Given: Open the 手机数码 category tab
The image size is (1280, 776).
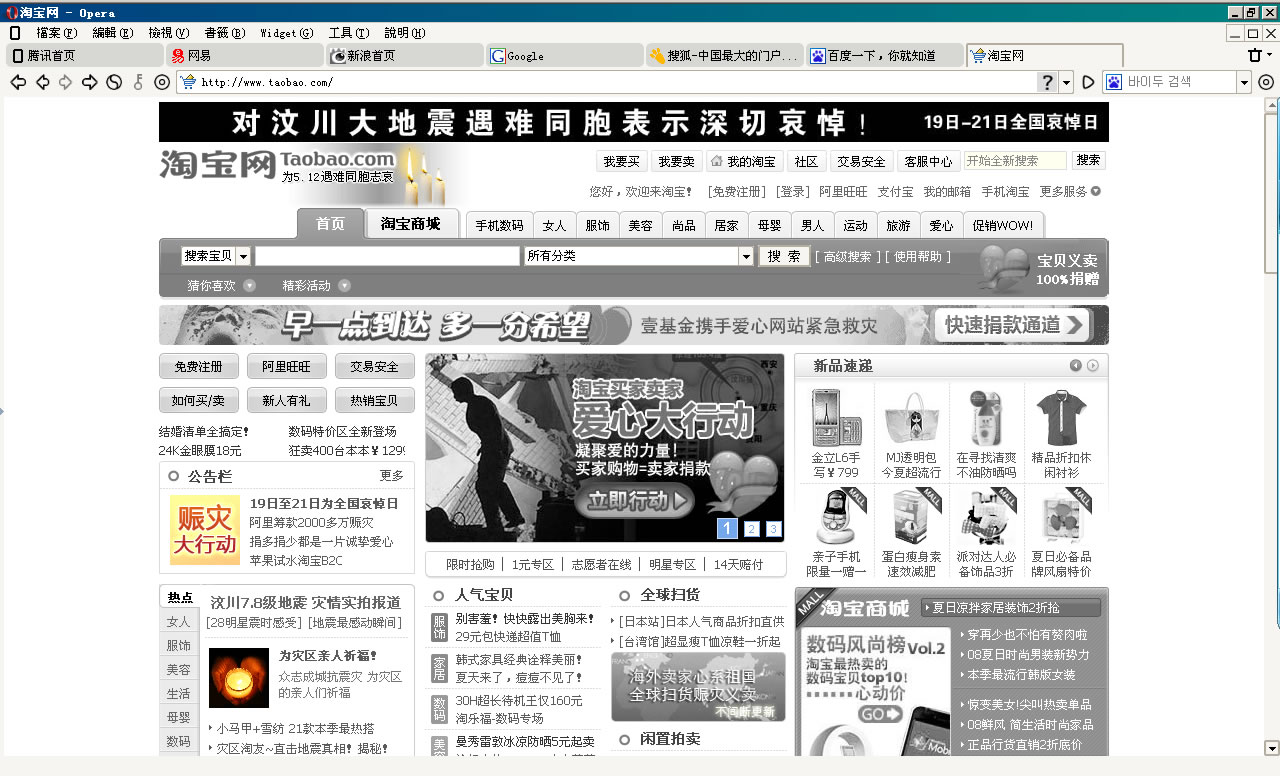Looking at the screenshot, I should (499, 226).
